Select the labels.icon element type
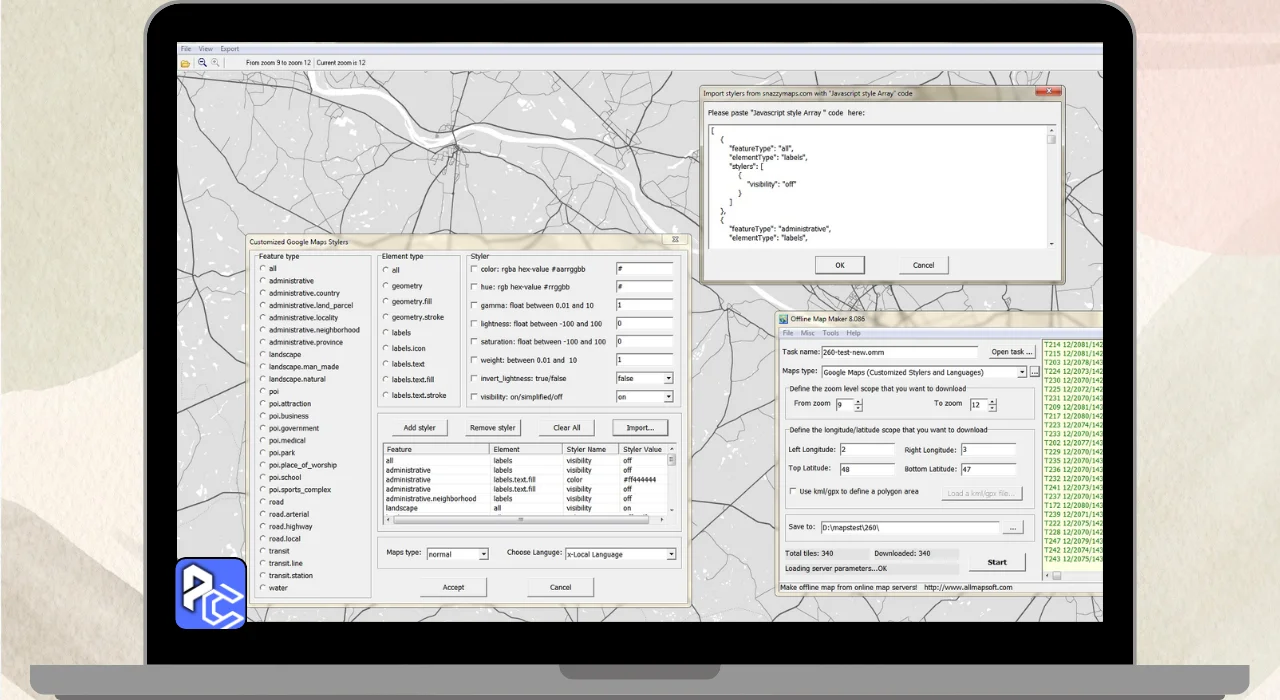1280x700 pixels. click(x=386, y=348)
